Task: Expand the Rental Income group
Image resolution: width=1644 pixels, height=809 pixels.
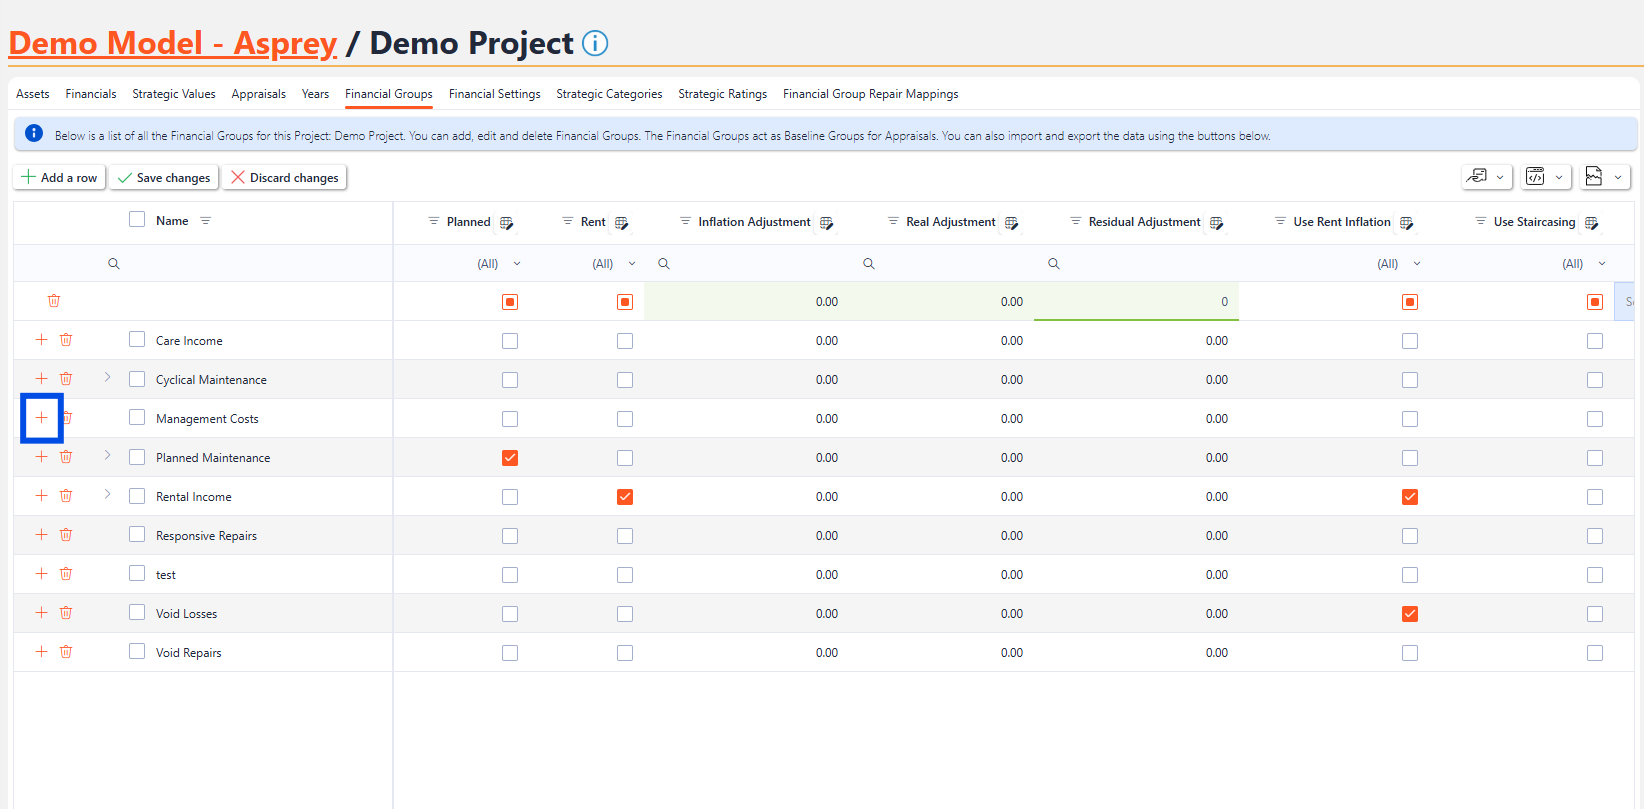Action: 108,495
